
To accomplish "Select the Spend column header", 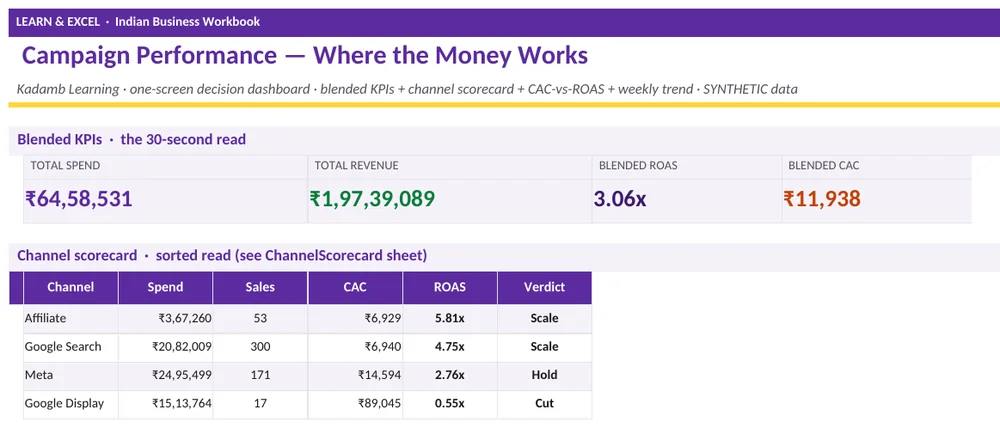I will tap(165, 288).
